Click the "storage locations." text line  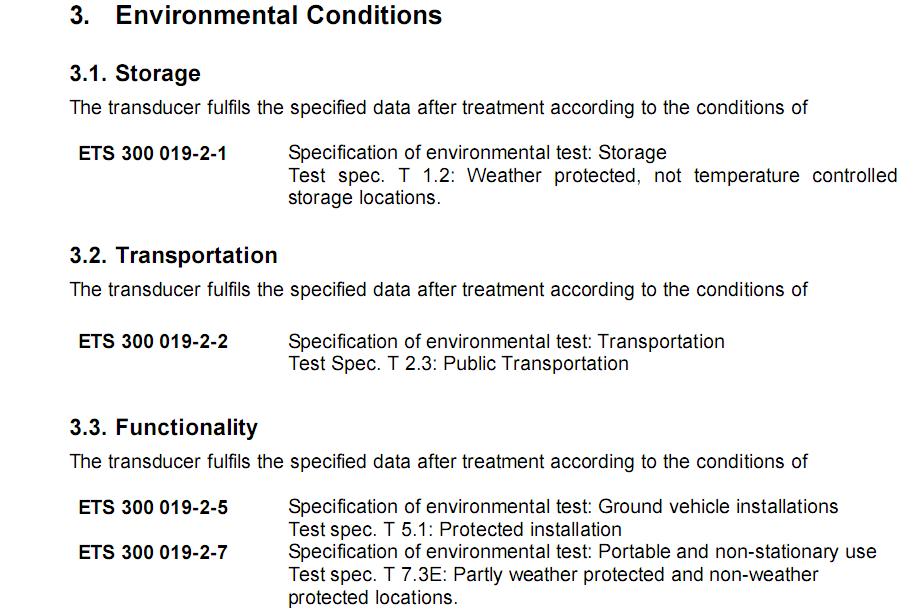pyautogui.click(x=364, y=198)
